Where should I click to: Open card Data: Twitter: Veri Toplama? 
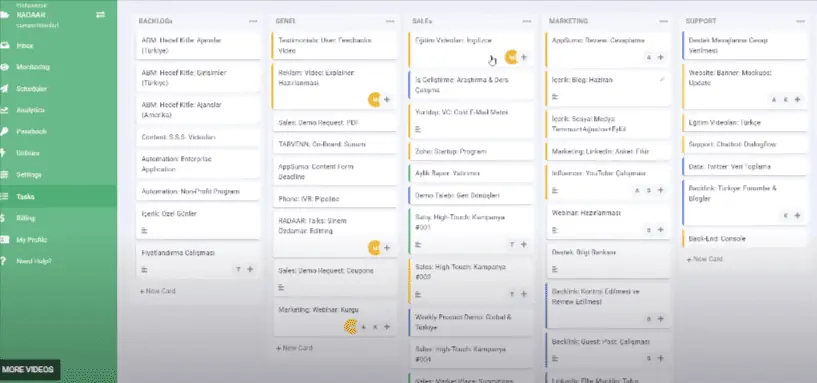pos(745,167)
